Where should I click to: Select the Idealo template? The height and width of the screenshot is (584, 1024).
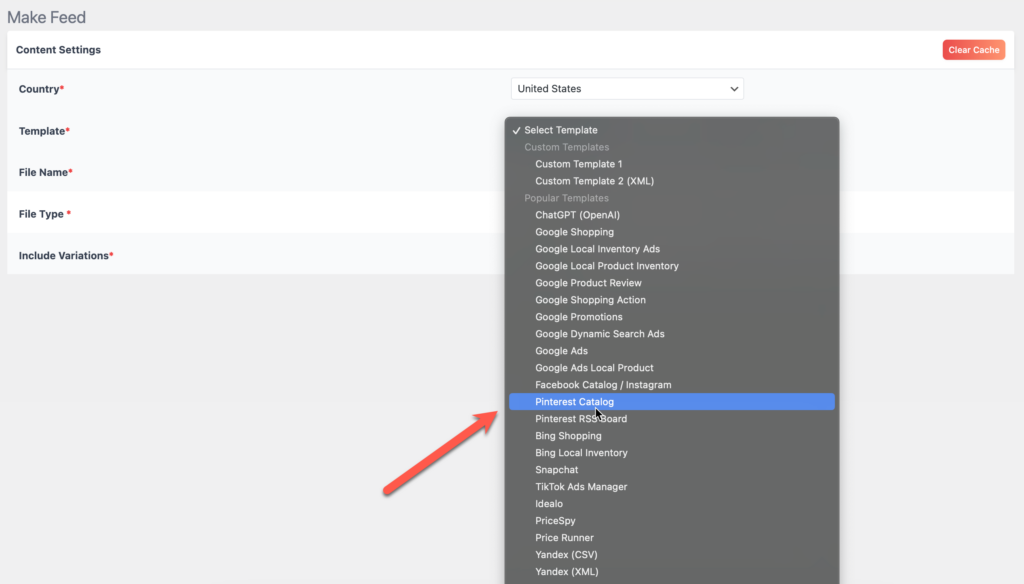549,503
